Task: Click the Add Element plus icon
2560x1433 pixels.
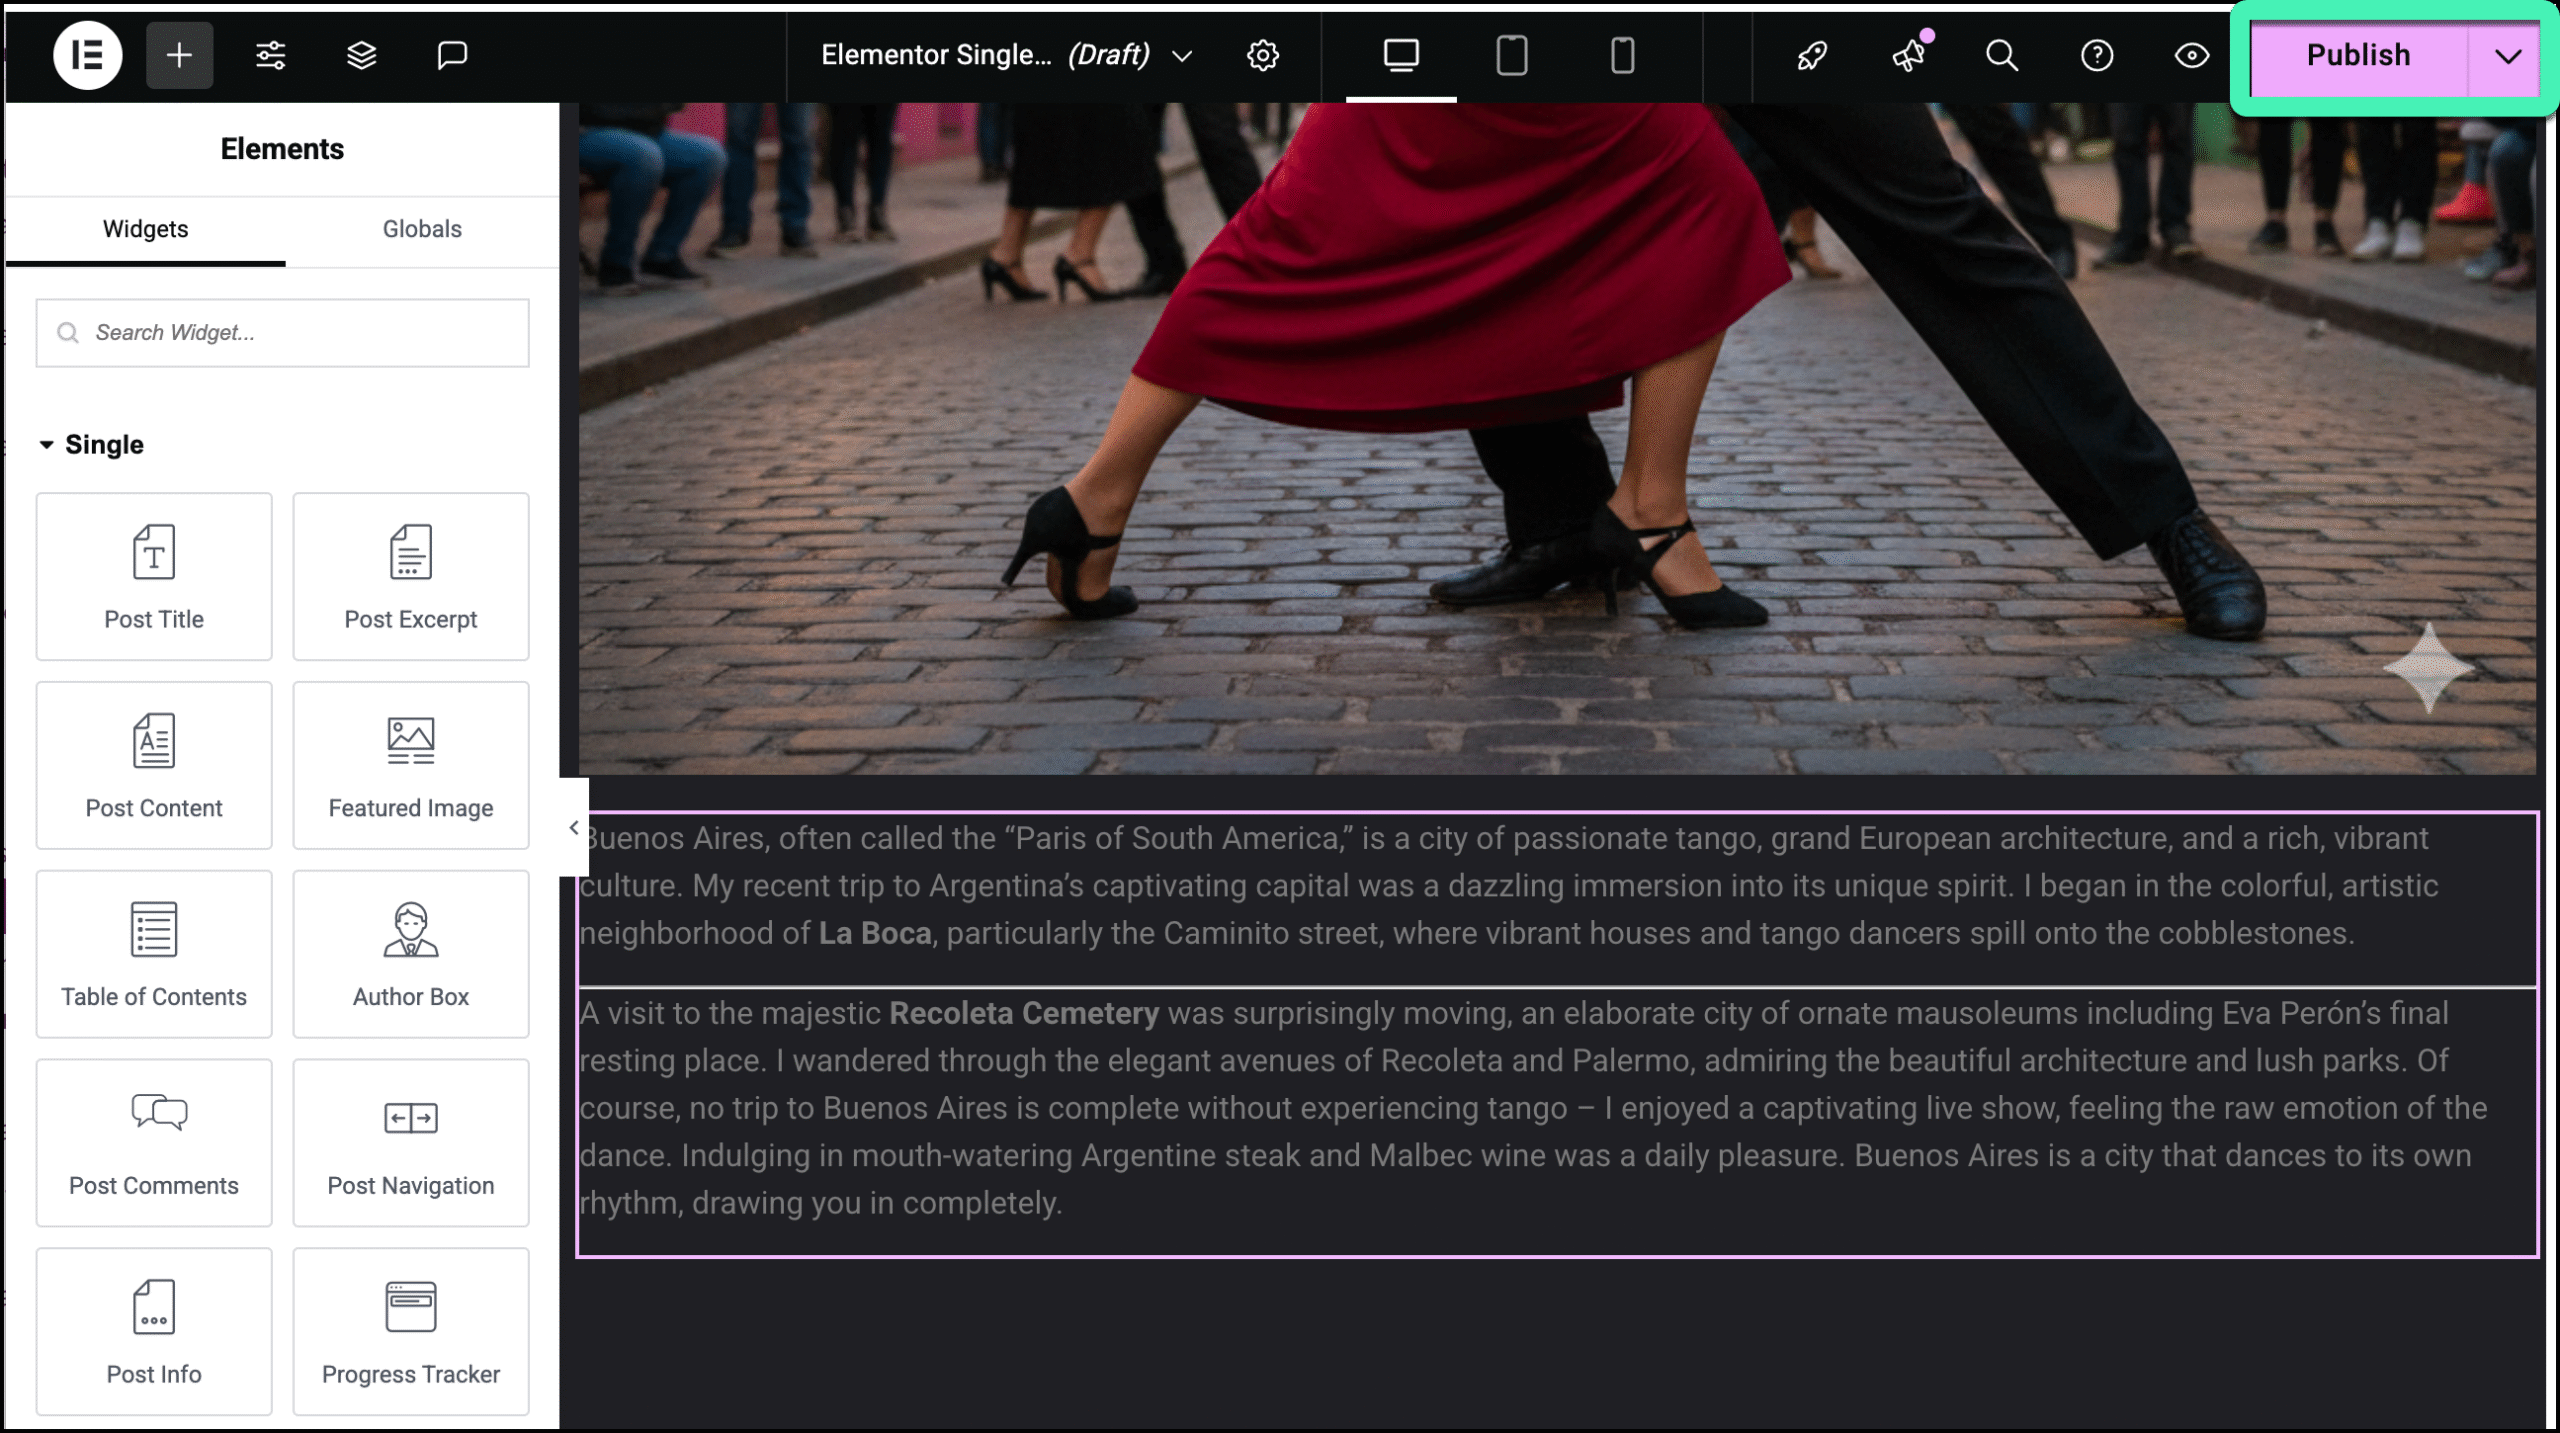Action: point(179,55)
